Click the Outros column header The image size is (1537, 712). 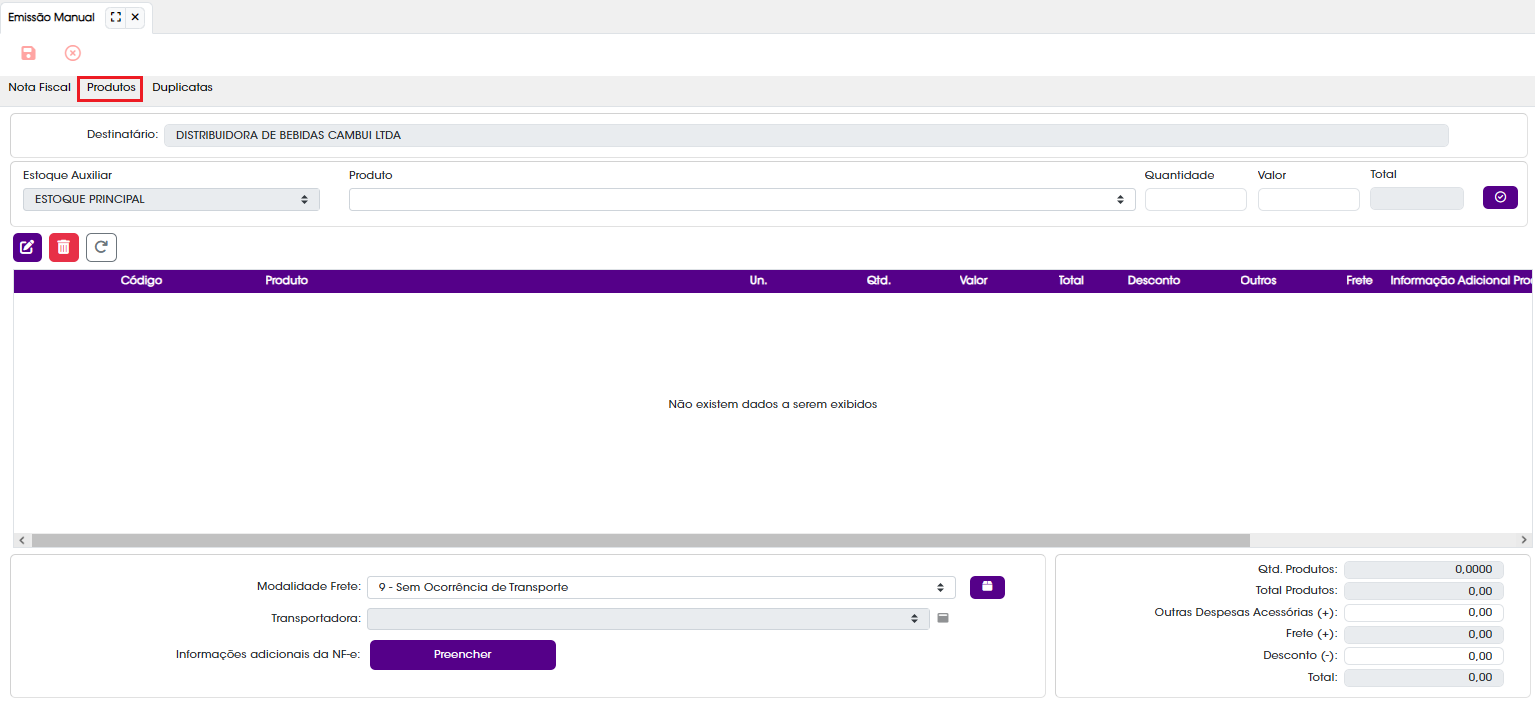point(1258,281)
